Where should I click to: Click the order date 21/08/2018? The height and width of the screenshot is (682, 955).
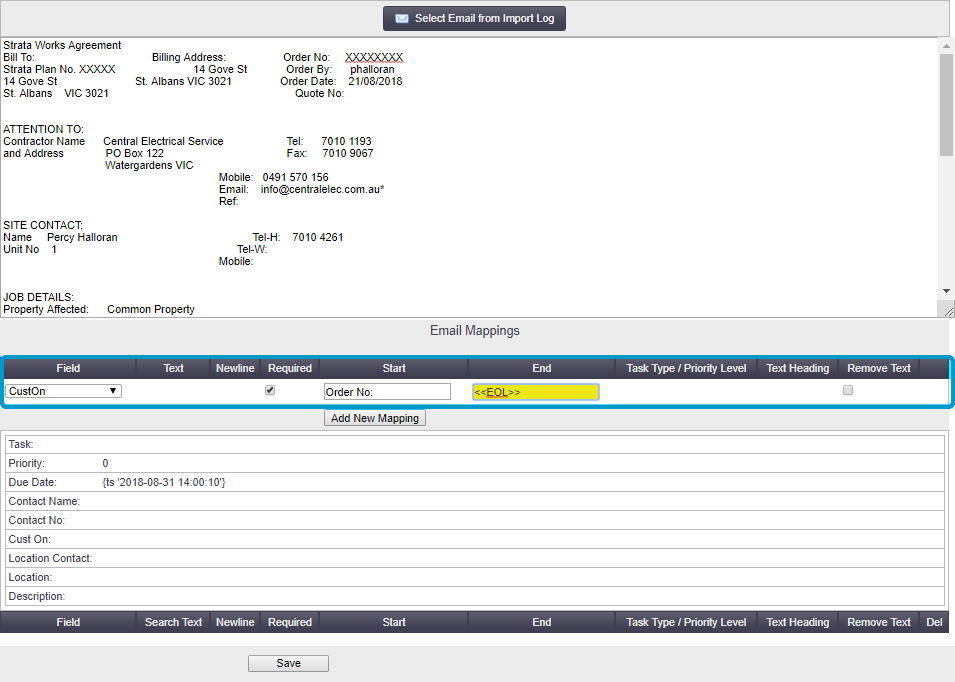(x=375, y=82)
